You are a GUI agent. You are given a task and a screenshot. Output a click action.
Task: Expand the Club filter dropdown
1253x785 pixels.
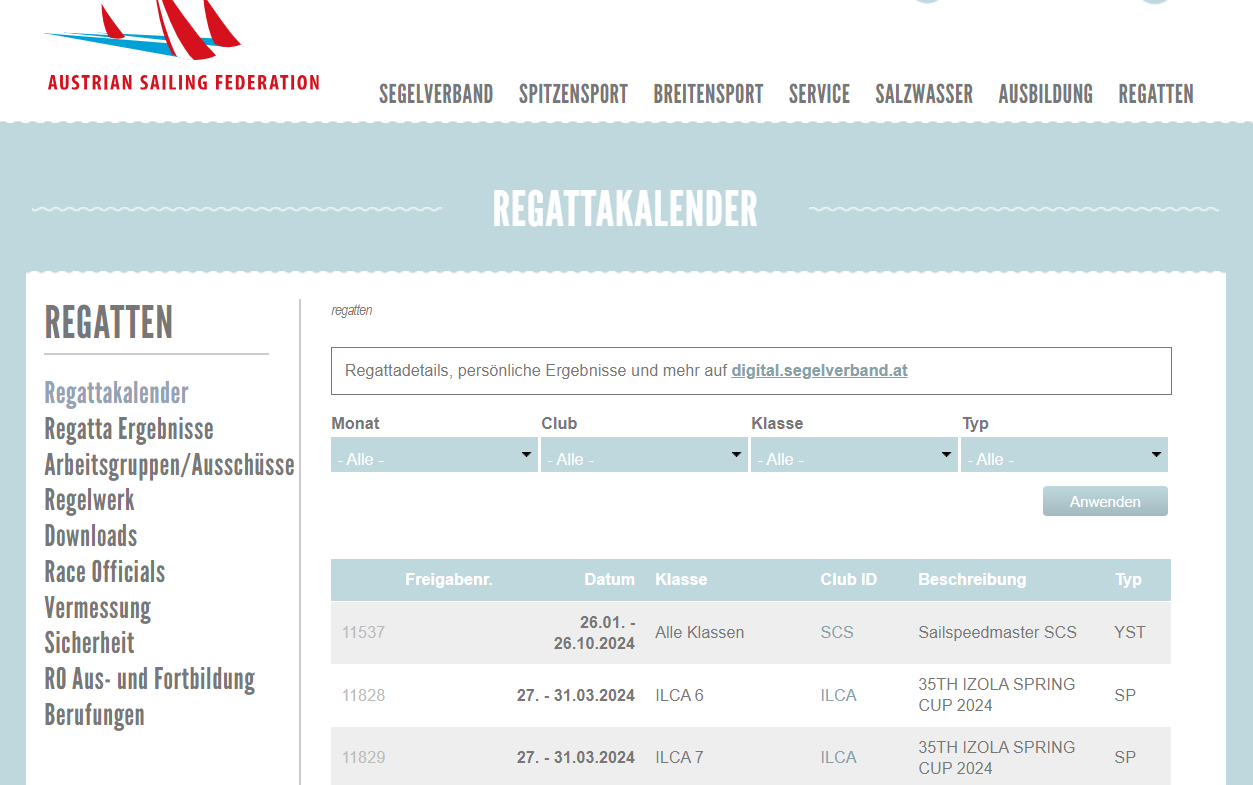[644, 455]
